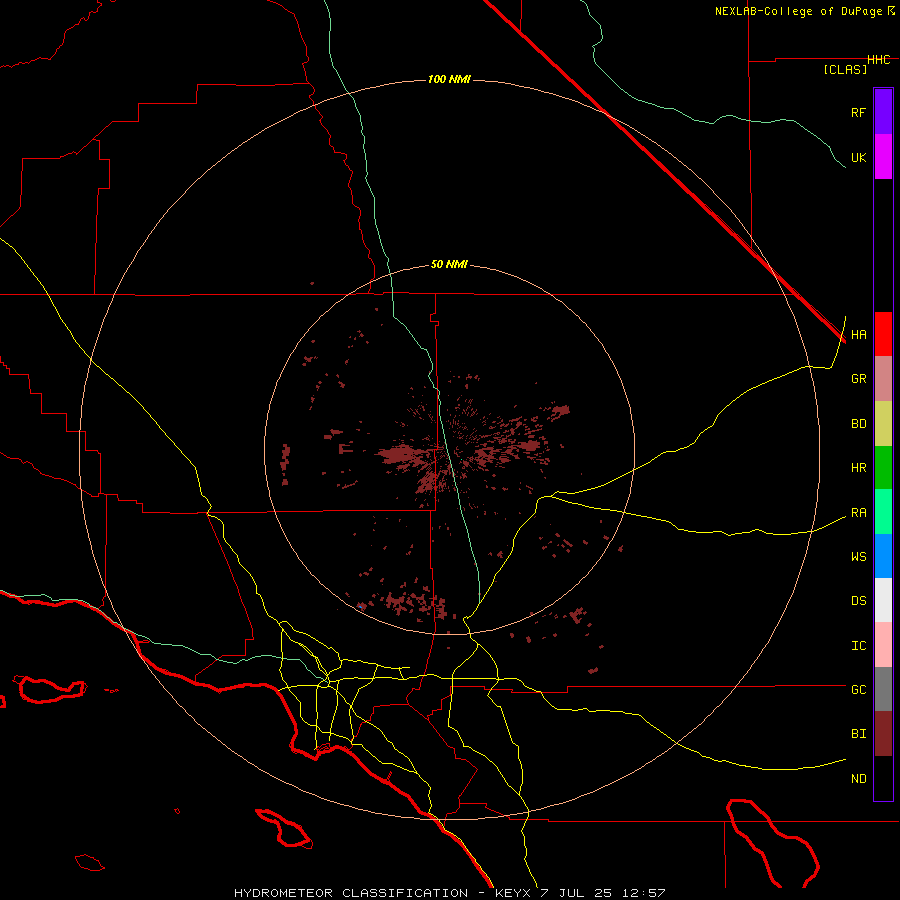This screenshot has height=900, width=900.
Task: Click the DS legend label
Action: (x=858, y=601)
